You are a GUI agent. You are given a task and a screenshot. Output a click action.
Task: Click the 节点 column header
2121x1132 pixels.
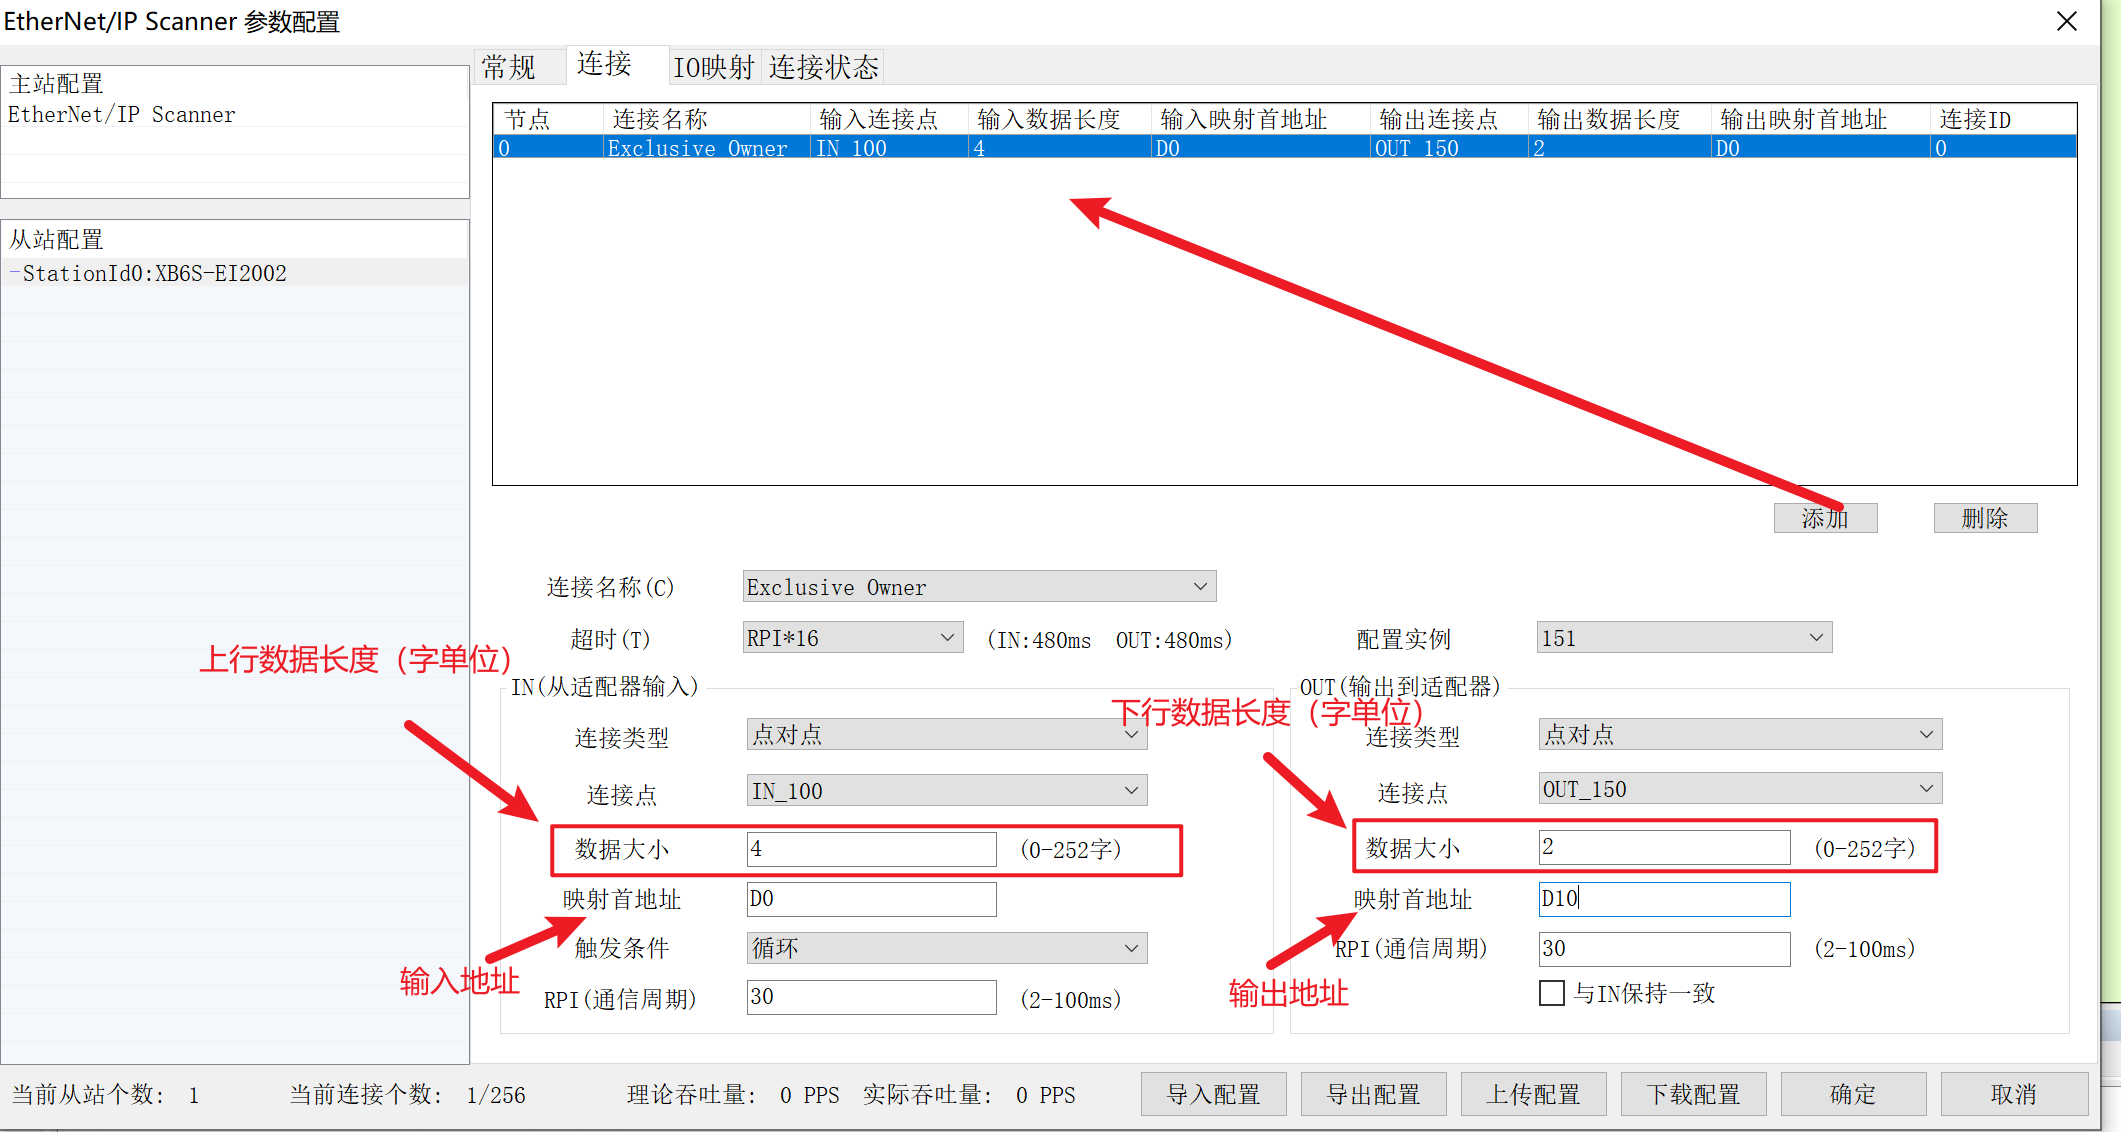pyautogui.click(x=549, y=120)
